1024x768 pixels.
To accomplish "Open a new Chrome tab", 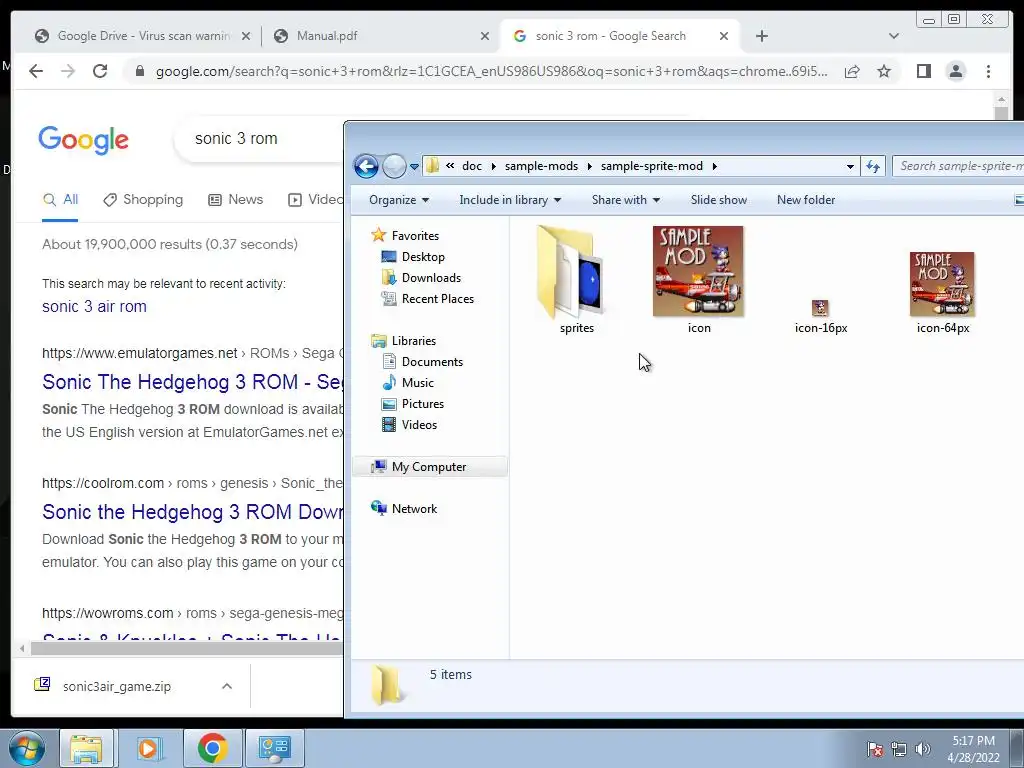I will (x=761, y=36).
